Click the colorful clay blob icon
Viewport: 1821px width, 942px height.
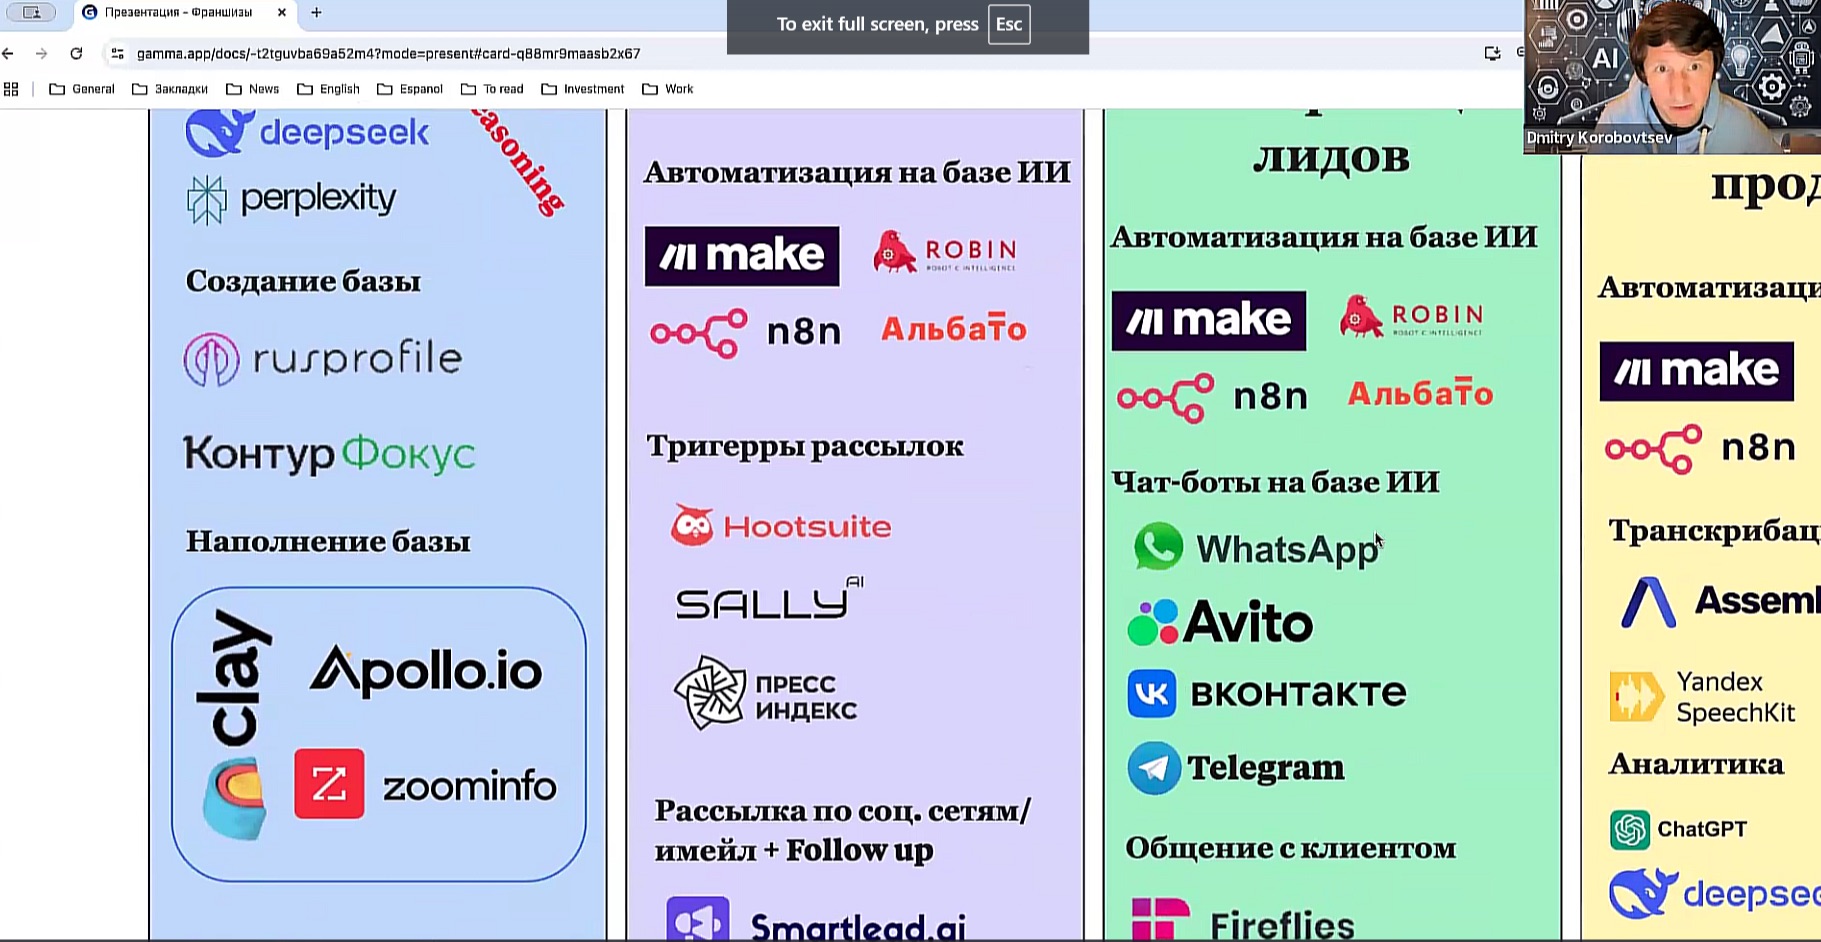(x=235, y=798)
